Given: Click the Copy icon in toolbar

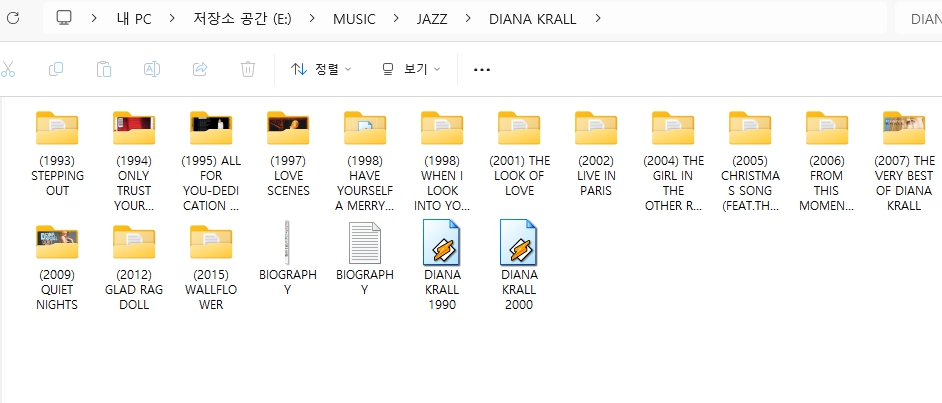Looking at the screenshot, I should [56, 69].
